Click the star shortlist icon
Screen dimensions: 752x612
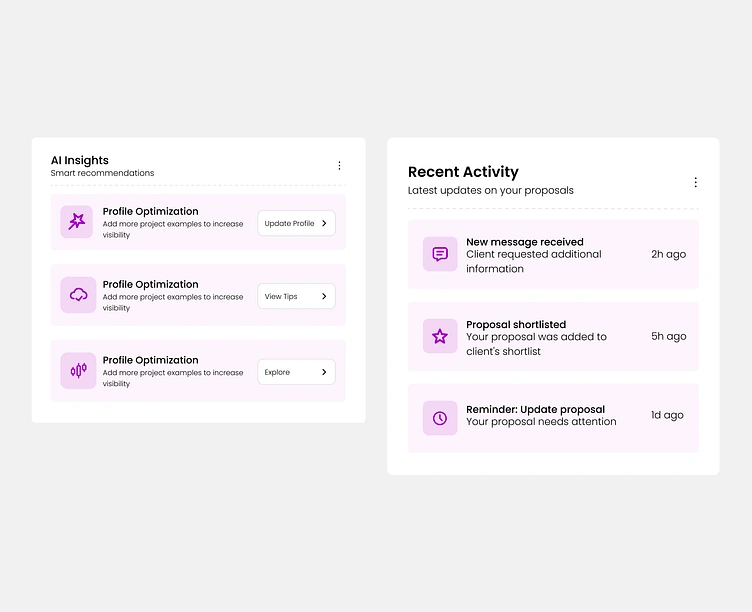tap(440, 337)
